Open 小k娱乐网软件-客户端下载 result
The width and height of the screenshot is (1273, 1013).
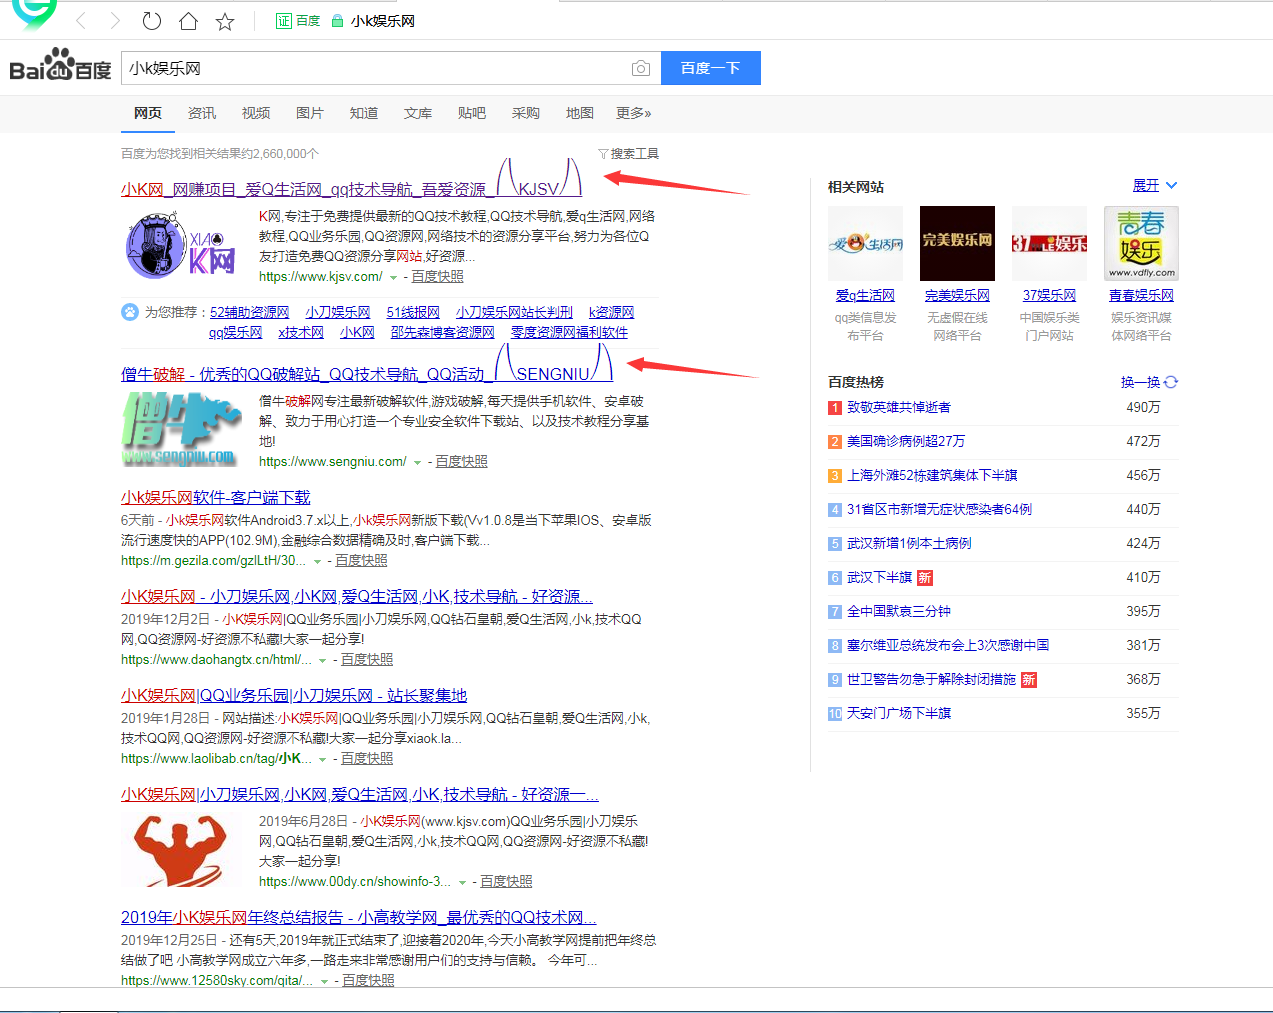pyautogui.click(x=216, y=497)
